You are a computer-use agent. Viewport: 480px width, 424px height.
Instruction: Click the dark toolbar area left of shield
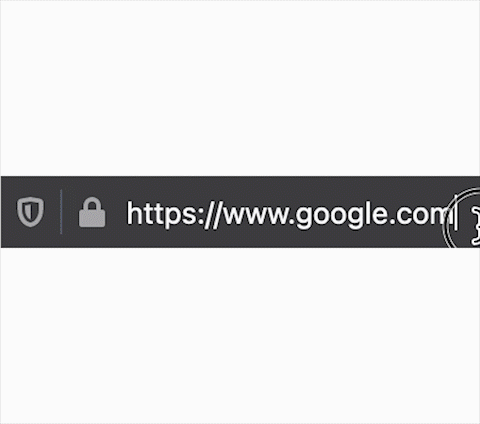[x=9, y=212]
